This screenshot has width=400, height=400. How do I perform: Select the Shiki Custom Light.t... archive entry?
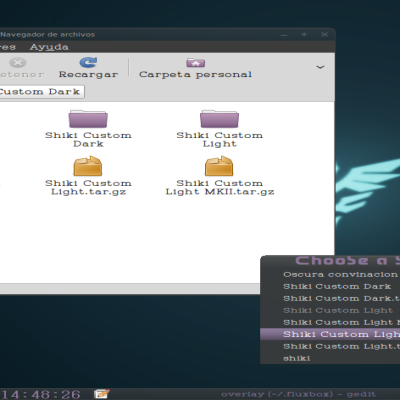pyautogui.click(x=330, y=346)
